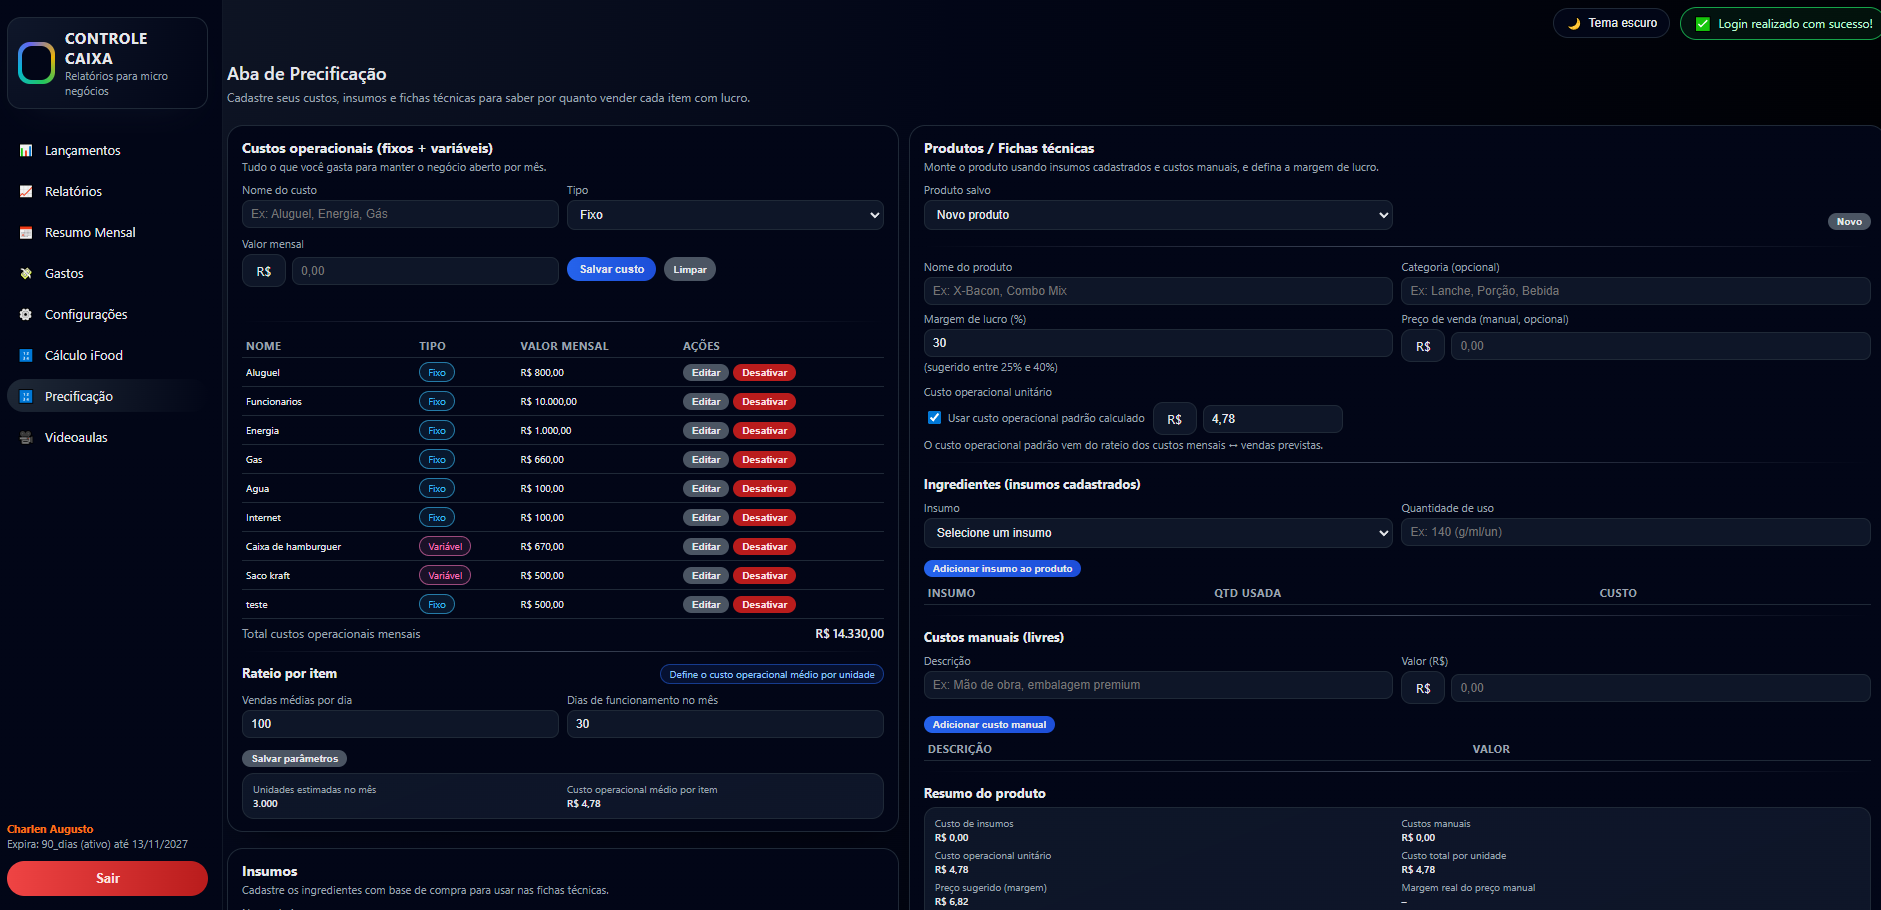
Task: Click the Lançamentos sidebar icon
Action: point(26,151)
